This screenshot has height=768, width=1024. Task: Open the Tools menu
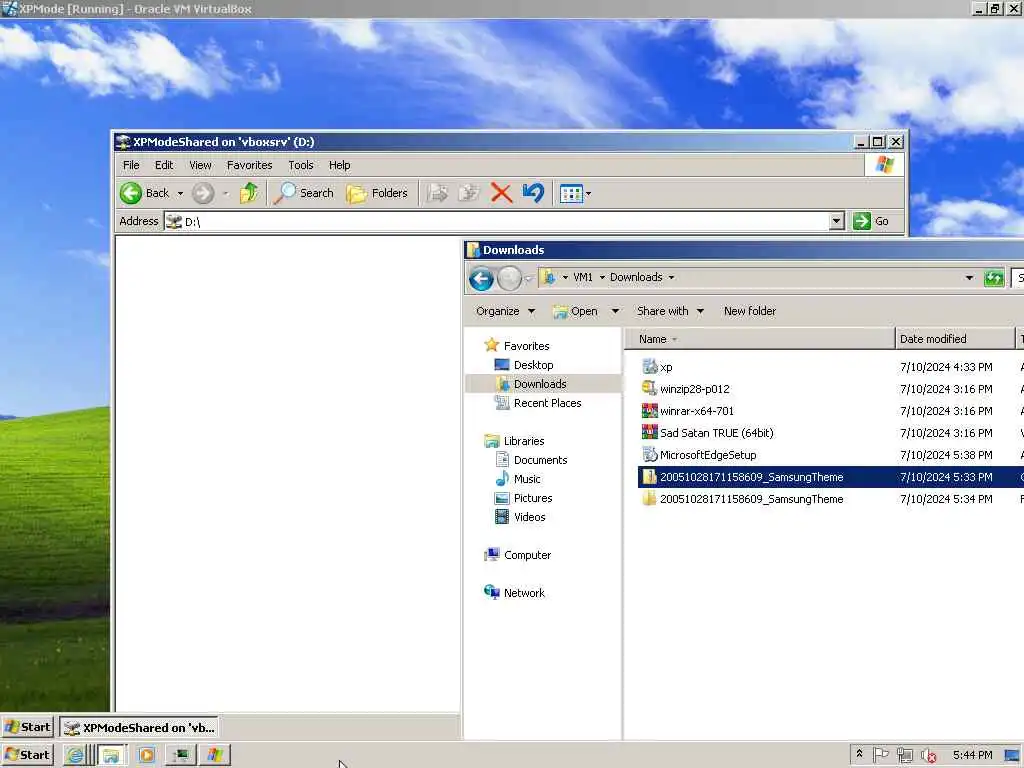point(301,165)
